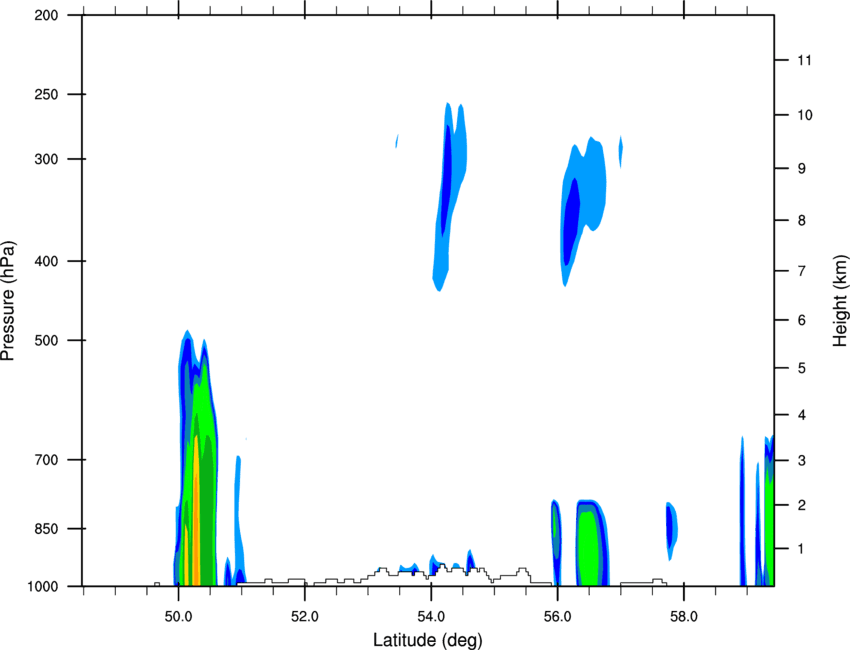Select the Pressure (hPa) axis title

click(8, 301)
